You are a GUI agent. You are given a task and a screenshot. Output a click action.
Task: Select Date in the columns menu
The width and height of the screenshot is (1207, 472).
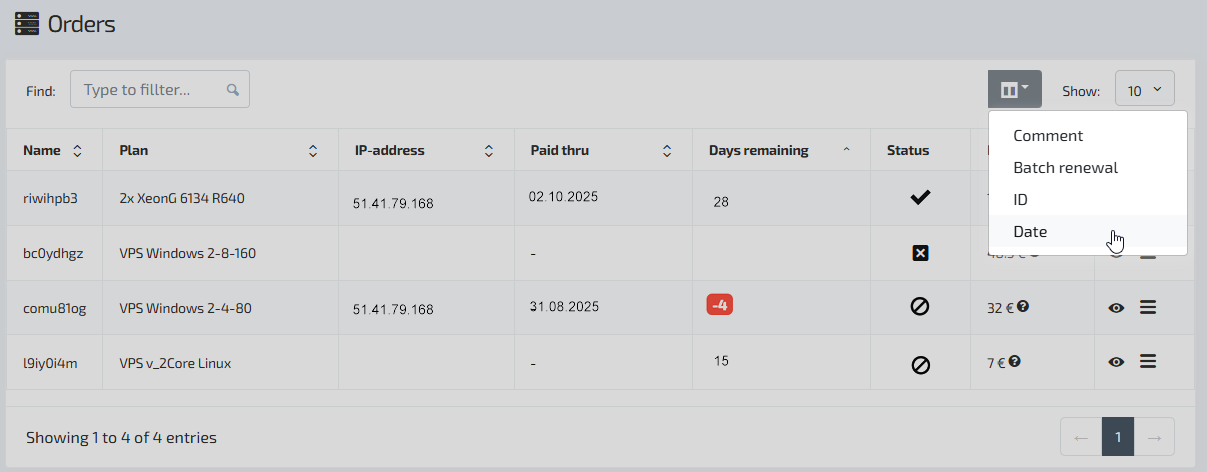(1030, 232)
